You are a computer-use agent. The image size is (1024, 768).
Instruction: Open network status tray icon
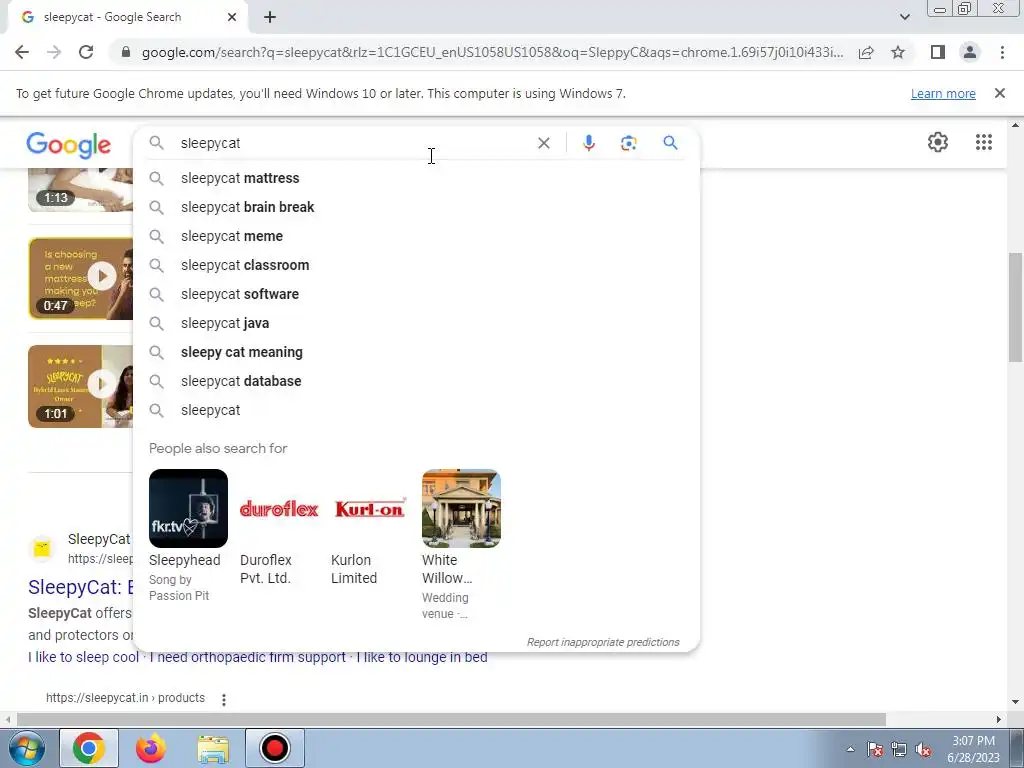pyautogui.click(x=899, y=750)
